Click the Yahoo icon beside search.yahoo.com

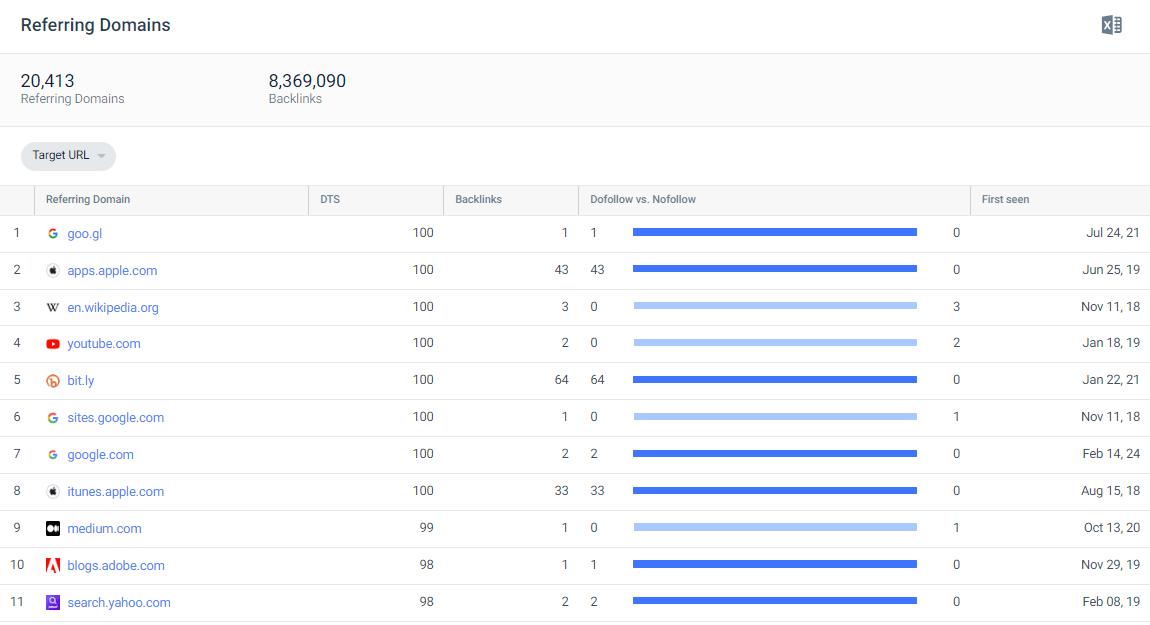(x=52, y=602)
